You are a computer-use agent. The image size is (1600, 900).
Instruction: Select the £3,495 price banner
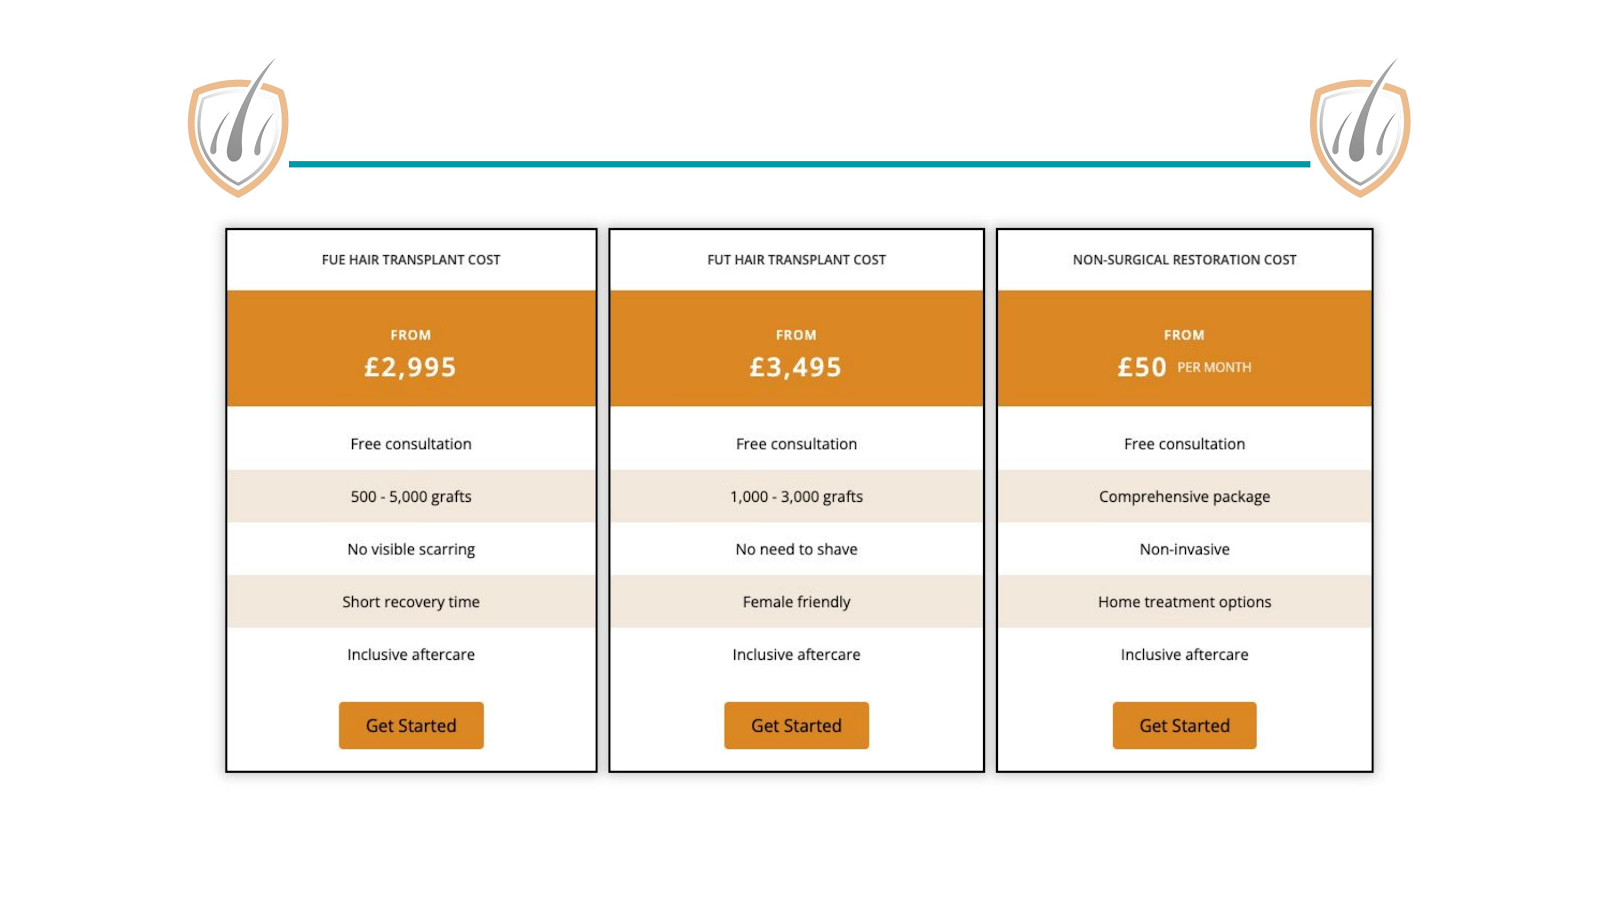[x=796, y=349]
